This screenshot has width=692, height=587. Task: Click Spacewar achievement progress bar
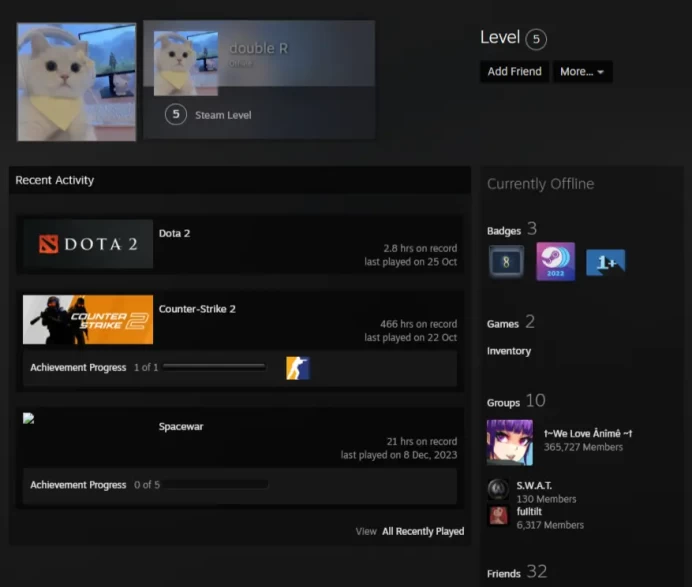click(x=215, y=484)
